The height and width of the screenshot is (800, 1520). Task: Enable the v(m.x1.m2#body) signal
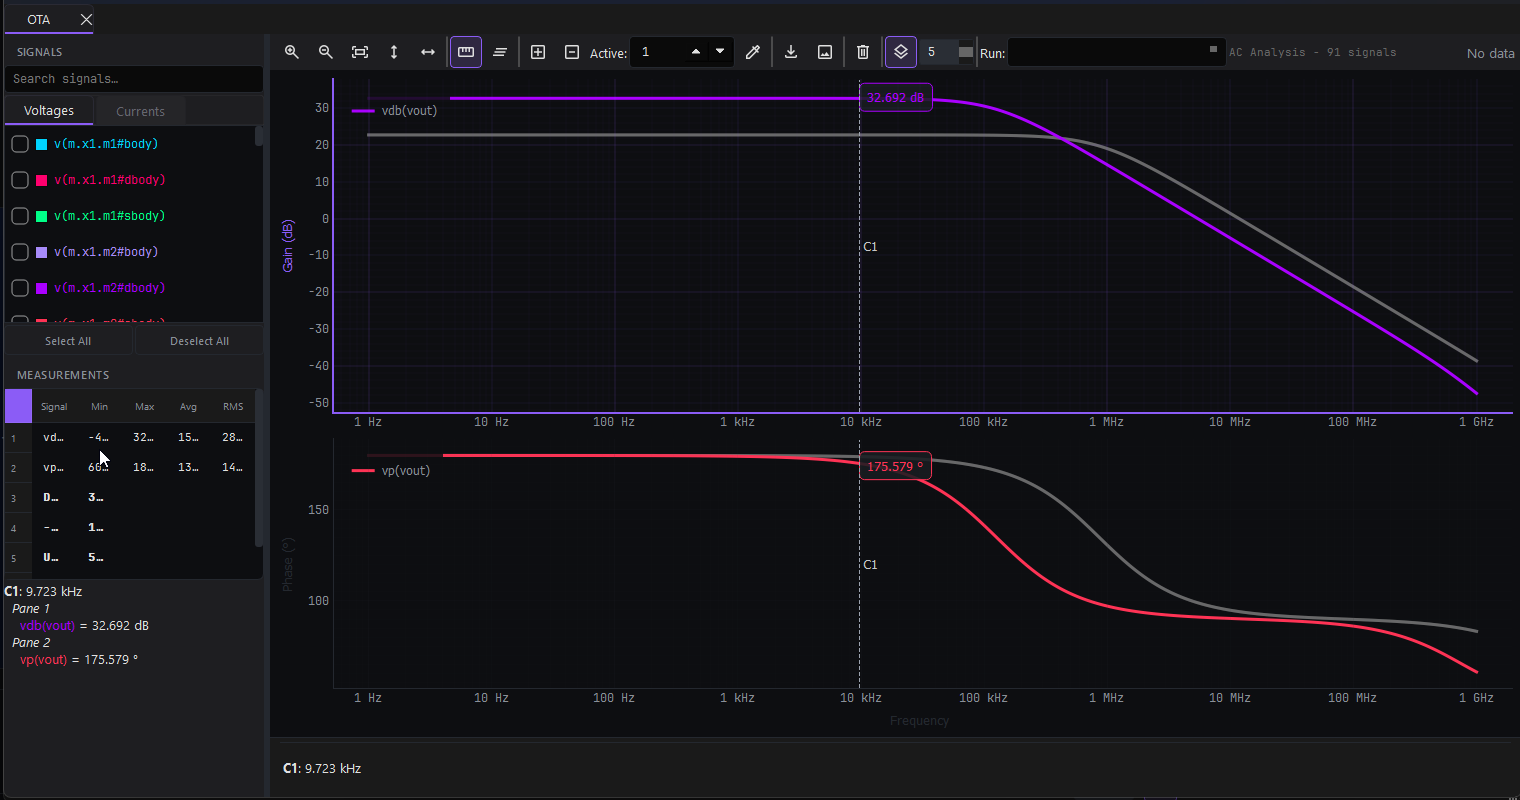pyautogui.click(x=19, y=252)
